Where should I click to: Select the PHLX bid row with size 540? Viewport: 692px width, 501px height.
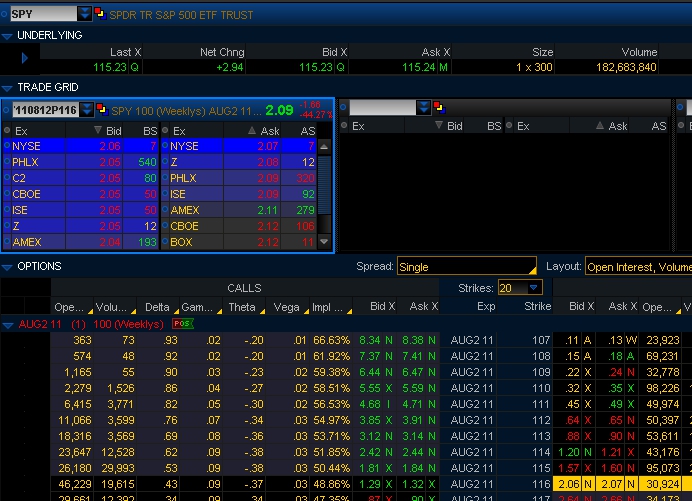[x=81, y=162]
